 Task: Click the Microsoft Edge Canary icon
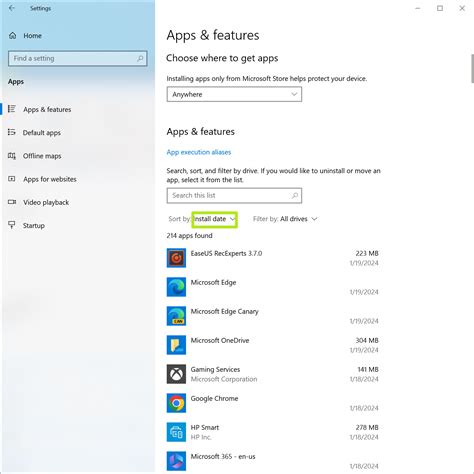coord(176,316)
